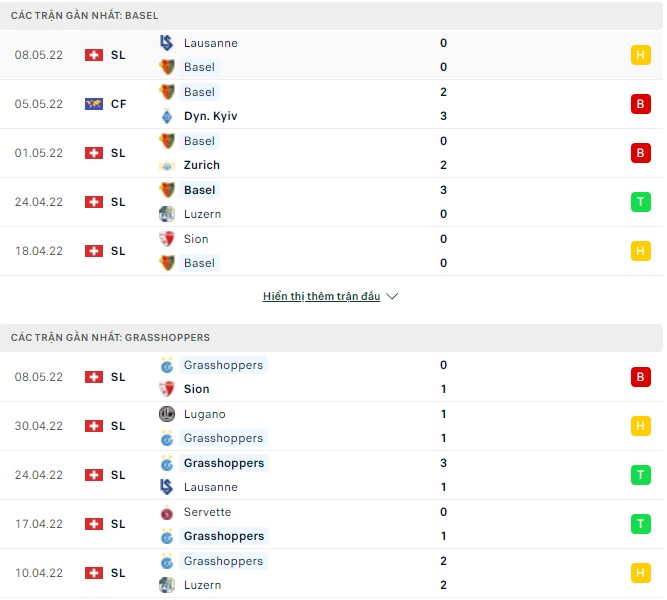Open the Grasshoppers link in the 24.04.22 match
667x600 pixels.
click(x=224, y=463)
